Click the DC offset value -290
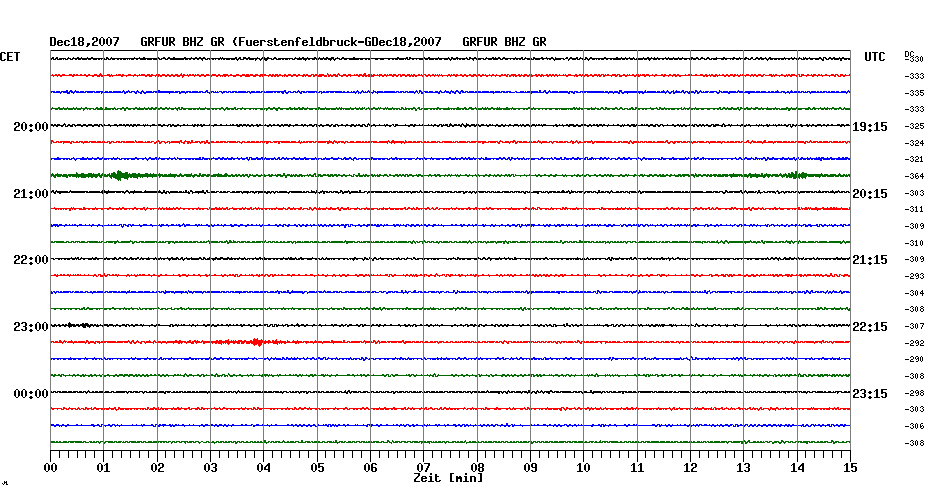 pyautogui.click(x=914, y=359)
